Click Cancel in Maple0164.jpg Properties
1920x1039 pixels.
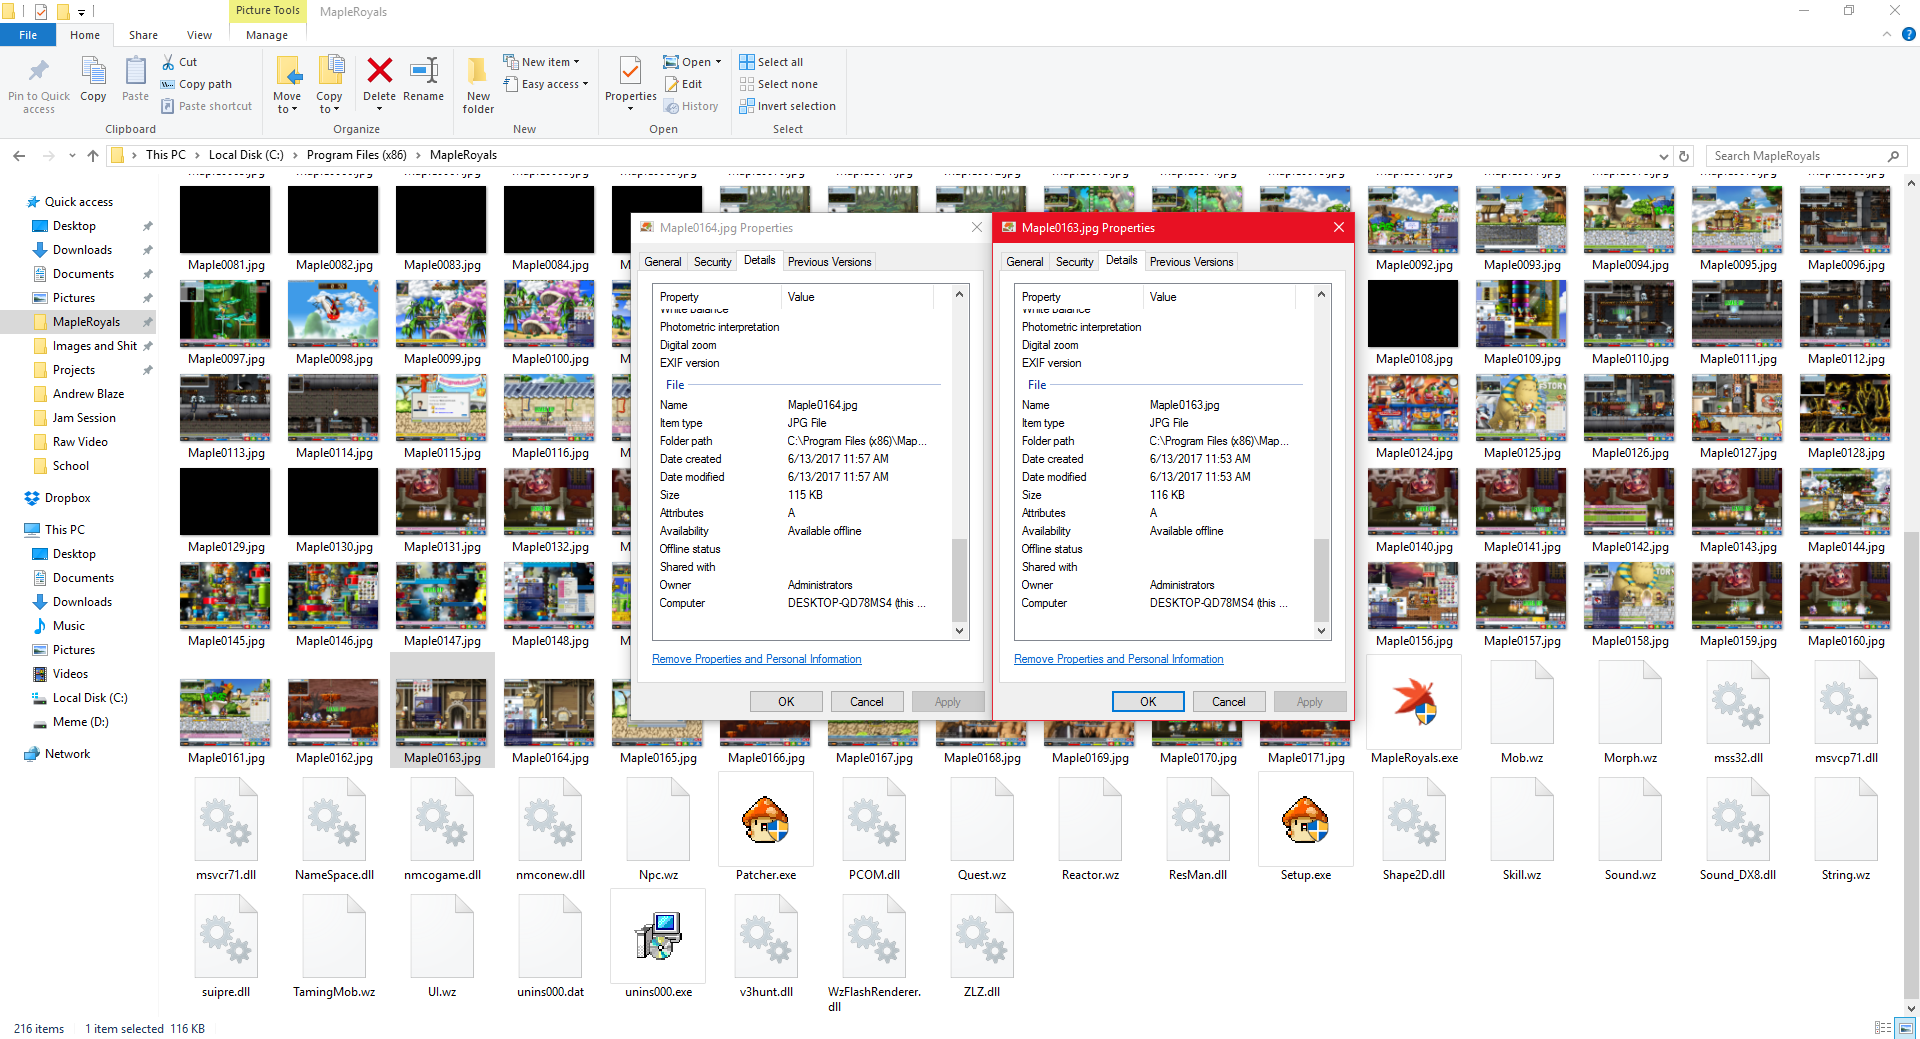867,701
